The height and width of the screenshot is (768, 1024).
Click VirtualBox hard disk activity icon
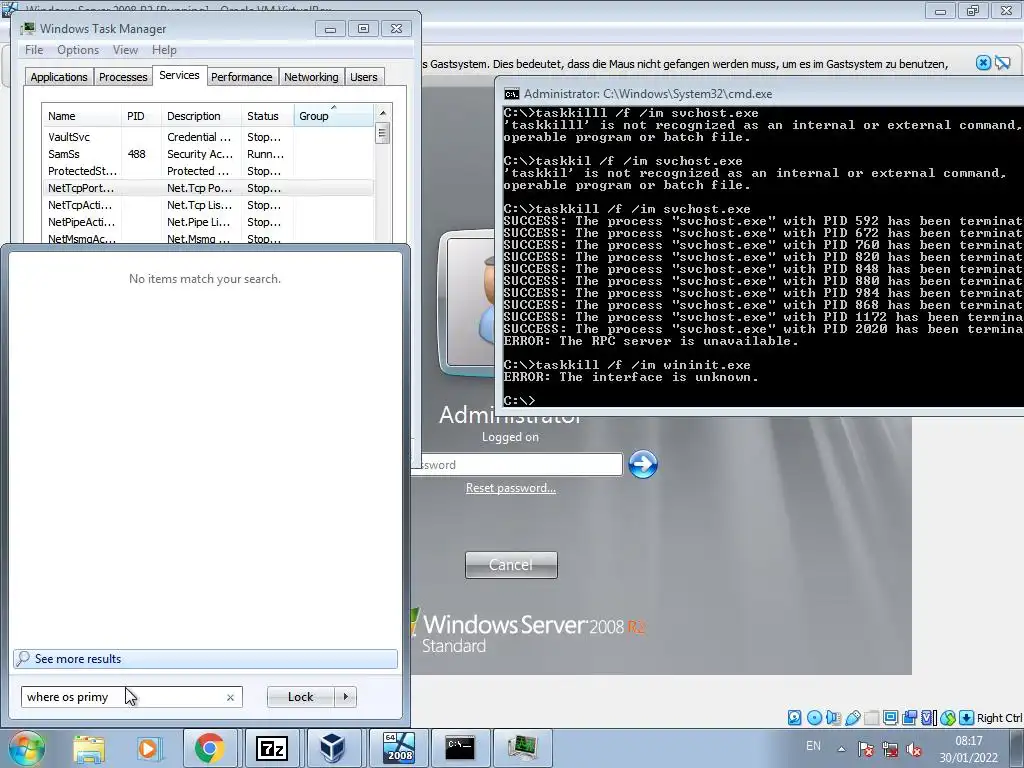click(795, 718)
